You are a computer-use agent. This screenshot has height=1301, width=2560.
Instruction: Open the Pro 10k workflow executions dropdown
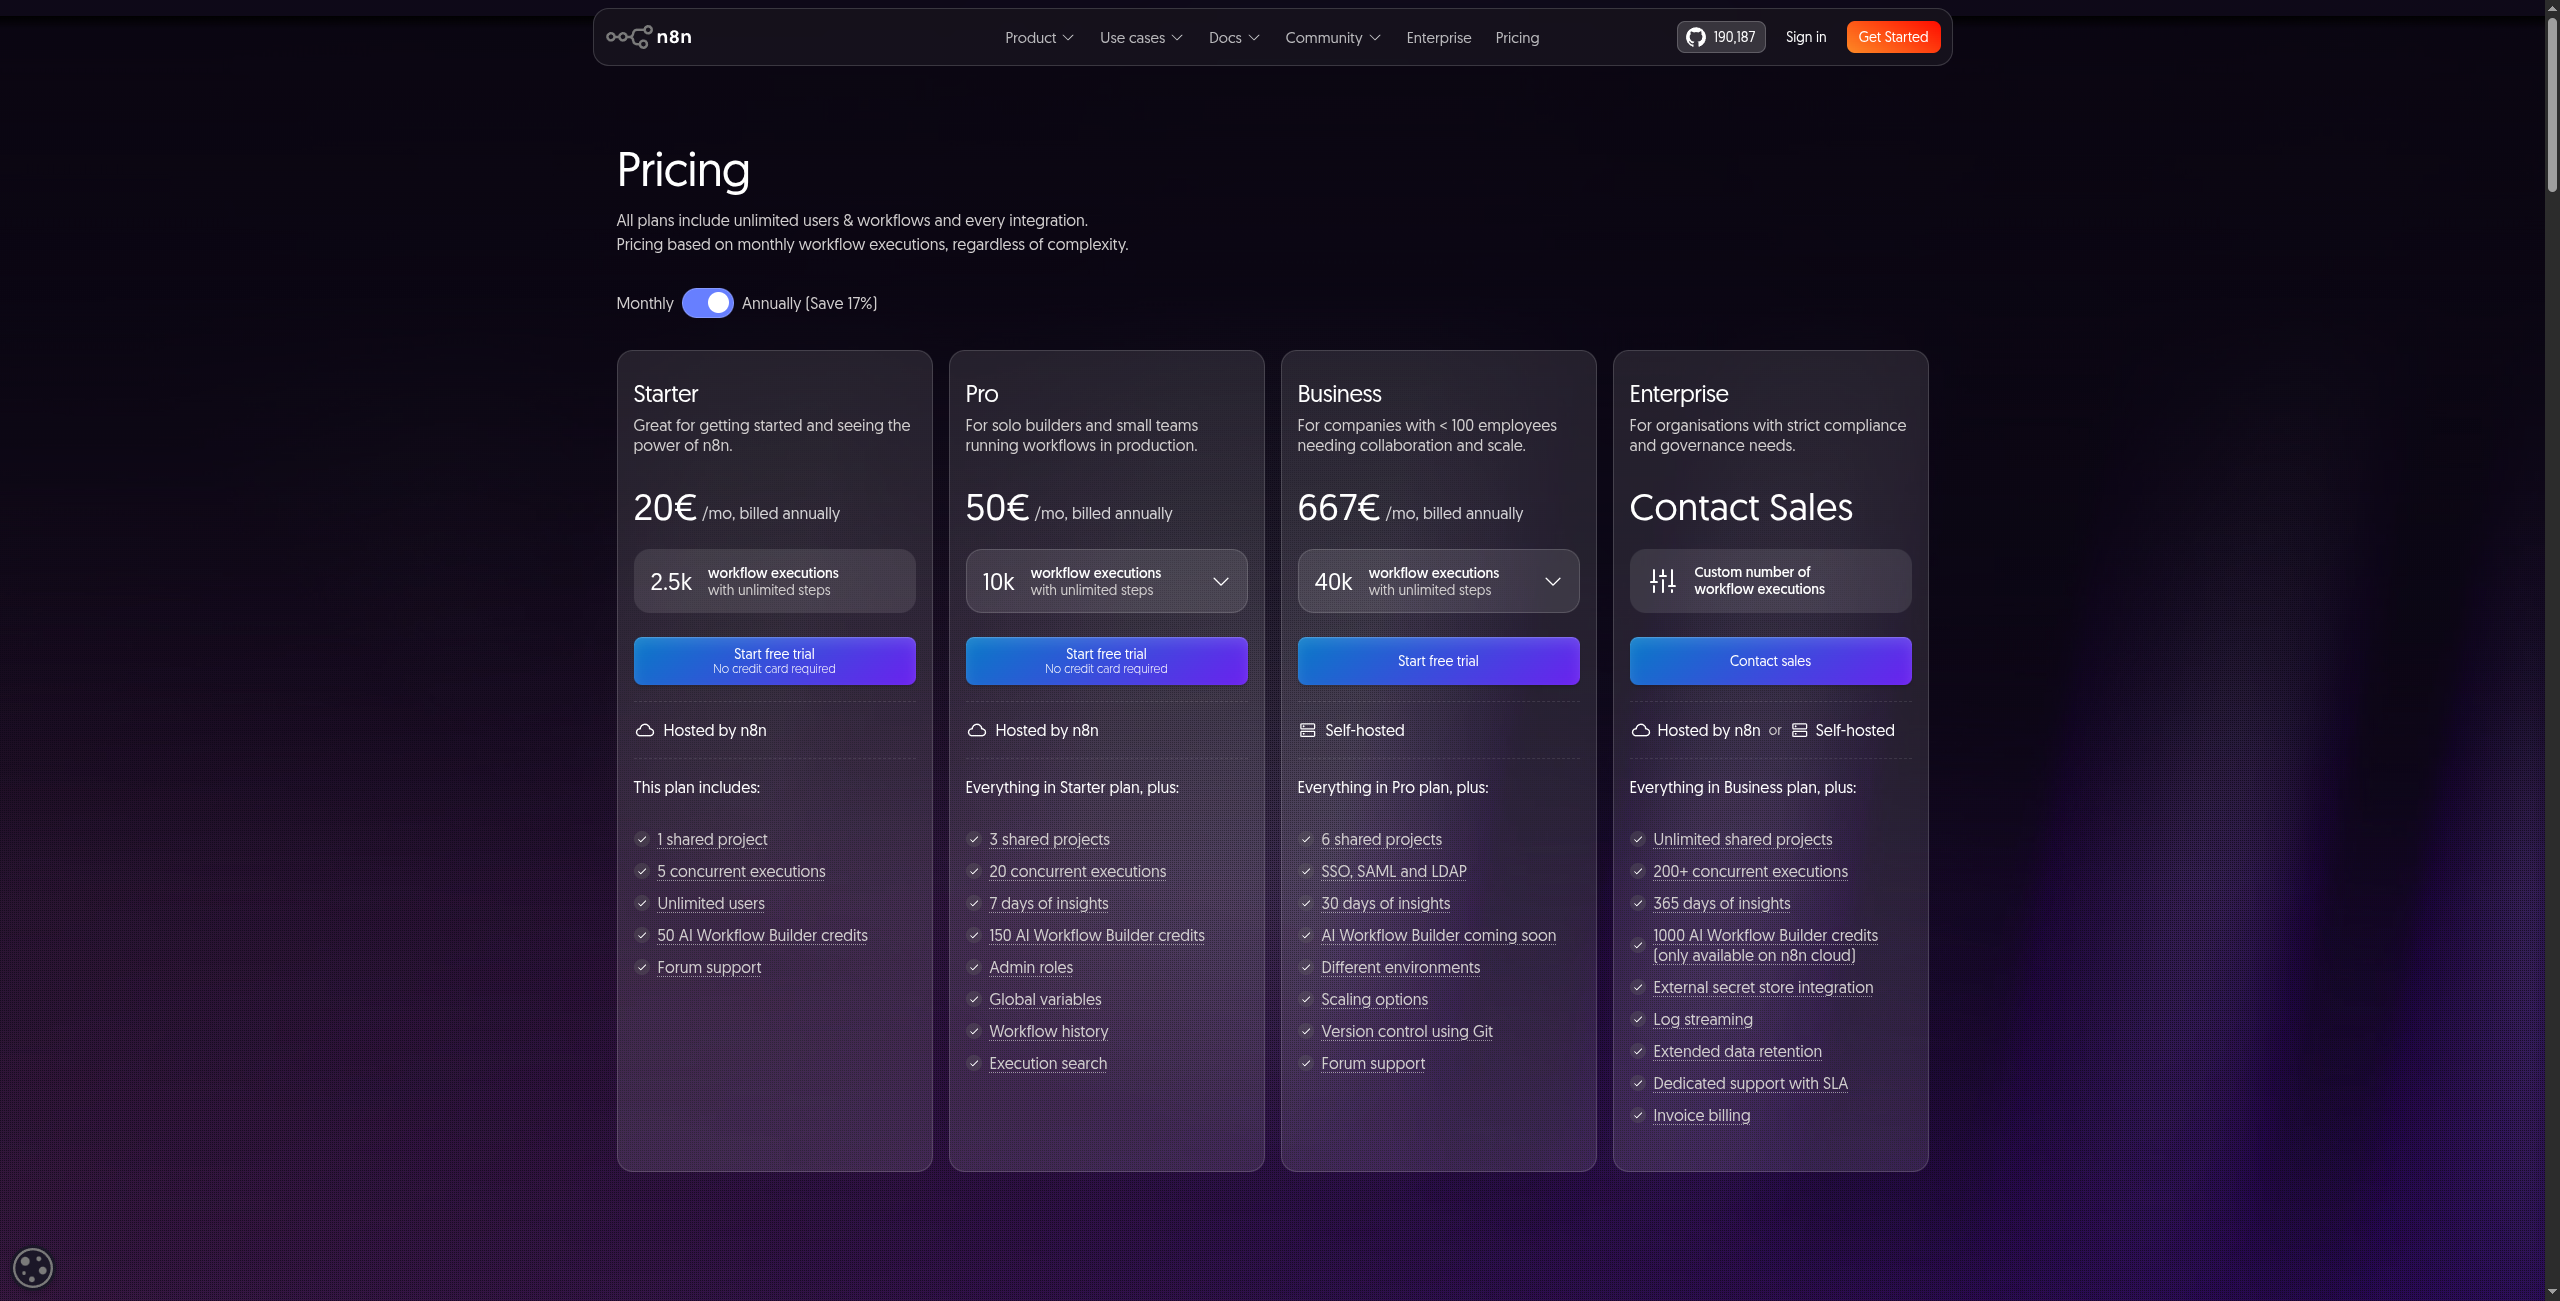[1106, 581]
